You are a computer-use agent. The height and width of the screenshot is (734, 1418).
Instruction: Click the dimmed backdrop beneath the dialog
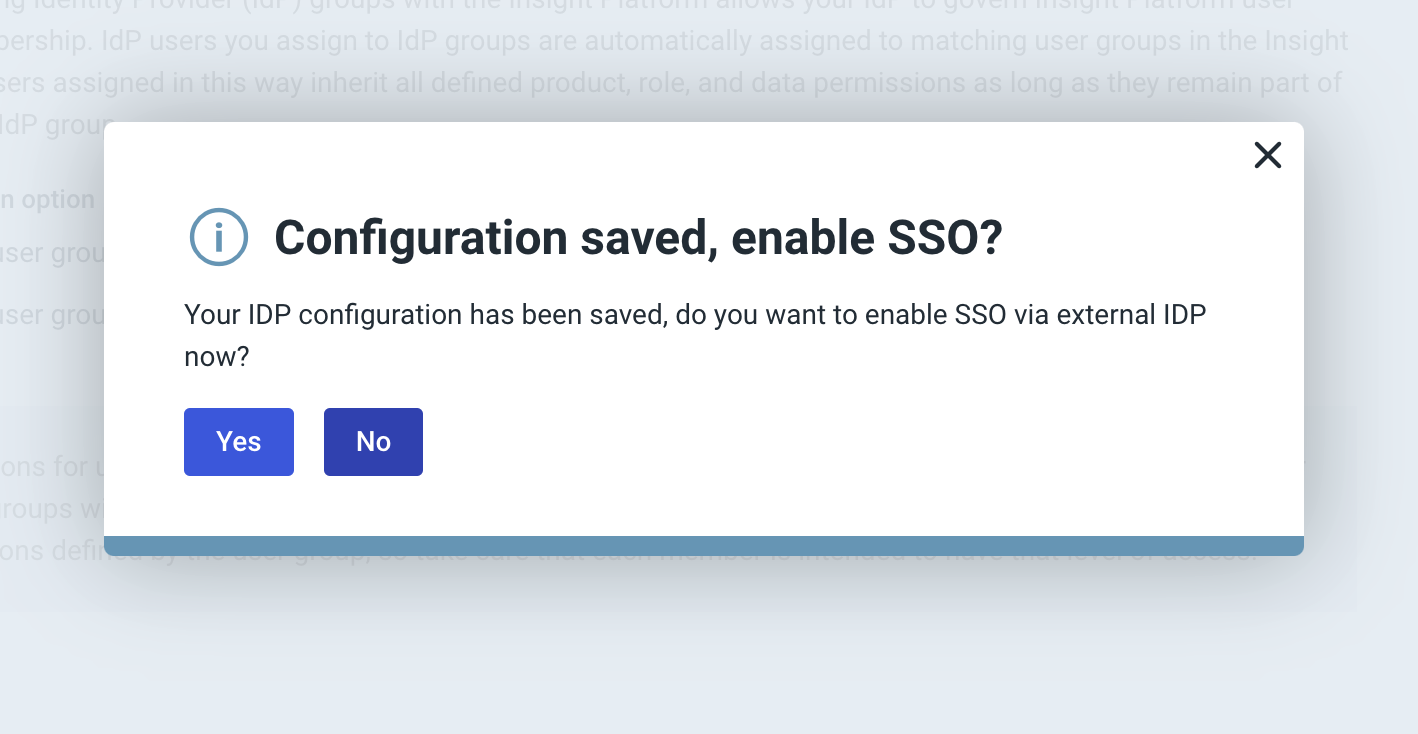point(700,660)
